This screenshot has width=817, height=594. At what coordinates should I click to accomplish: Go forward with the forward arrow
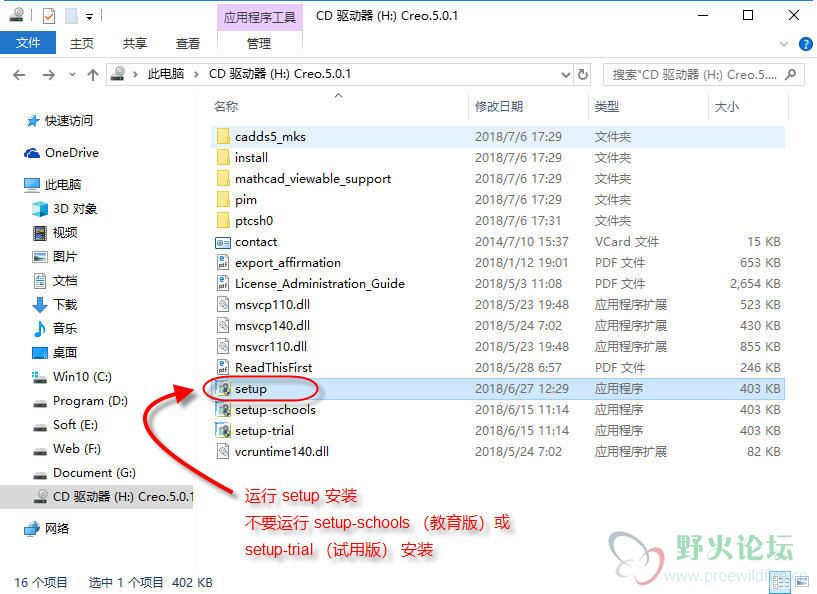coord(48,75)
